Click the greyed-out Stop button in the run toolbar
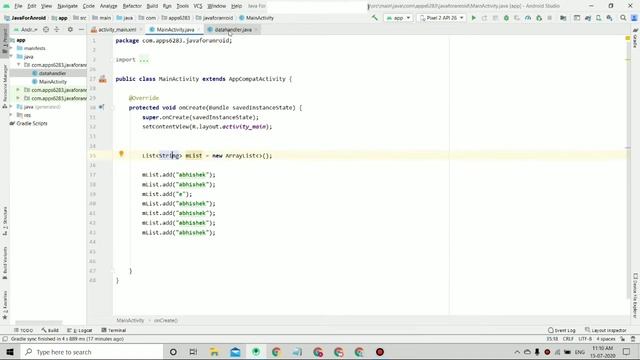 [550, 18]
